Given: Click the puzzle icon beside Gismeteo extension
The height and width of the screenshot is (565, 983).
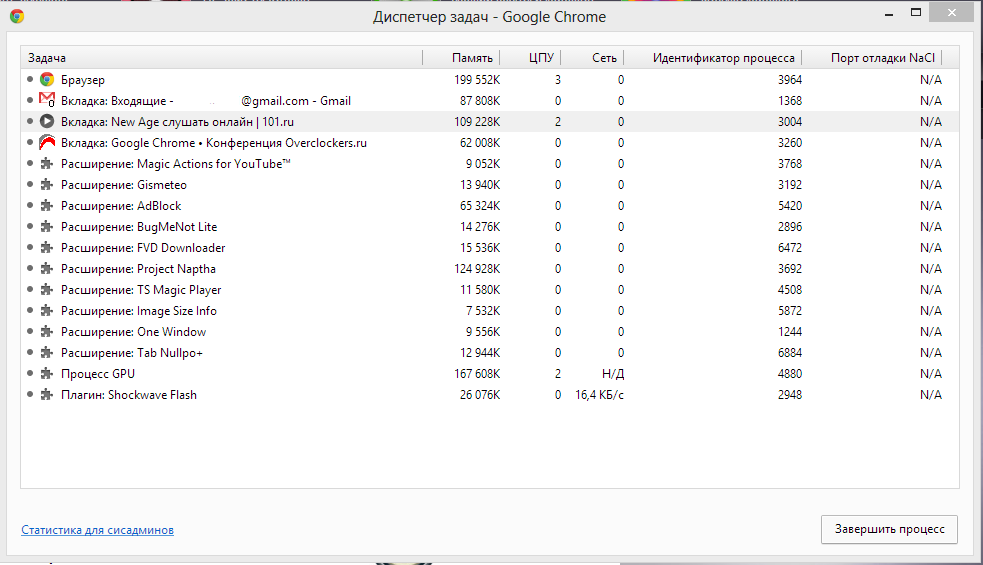Looking at the screenshot, I should [x=47, y=185].
